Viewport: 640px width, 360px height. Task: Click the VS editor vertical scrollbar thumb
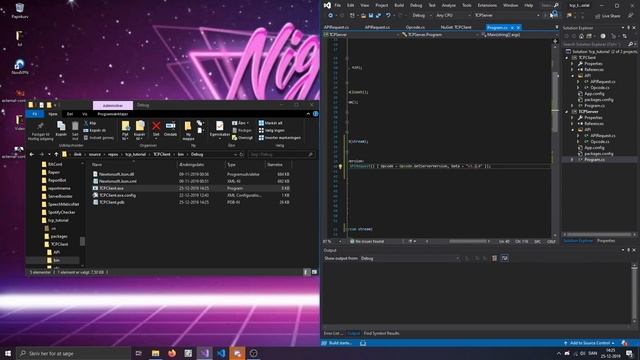pos(555,102)
